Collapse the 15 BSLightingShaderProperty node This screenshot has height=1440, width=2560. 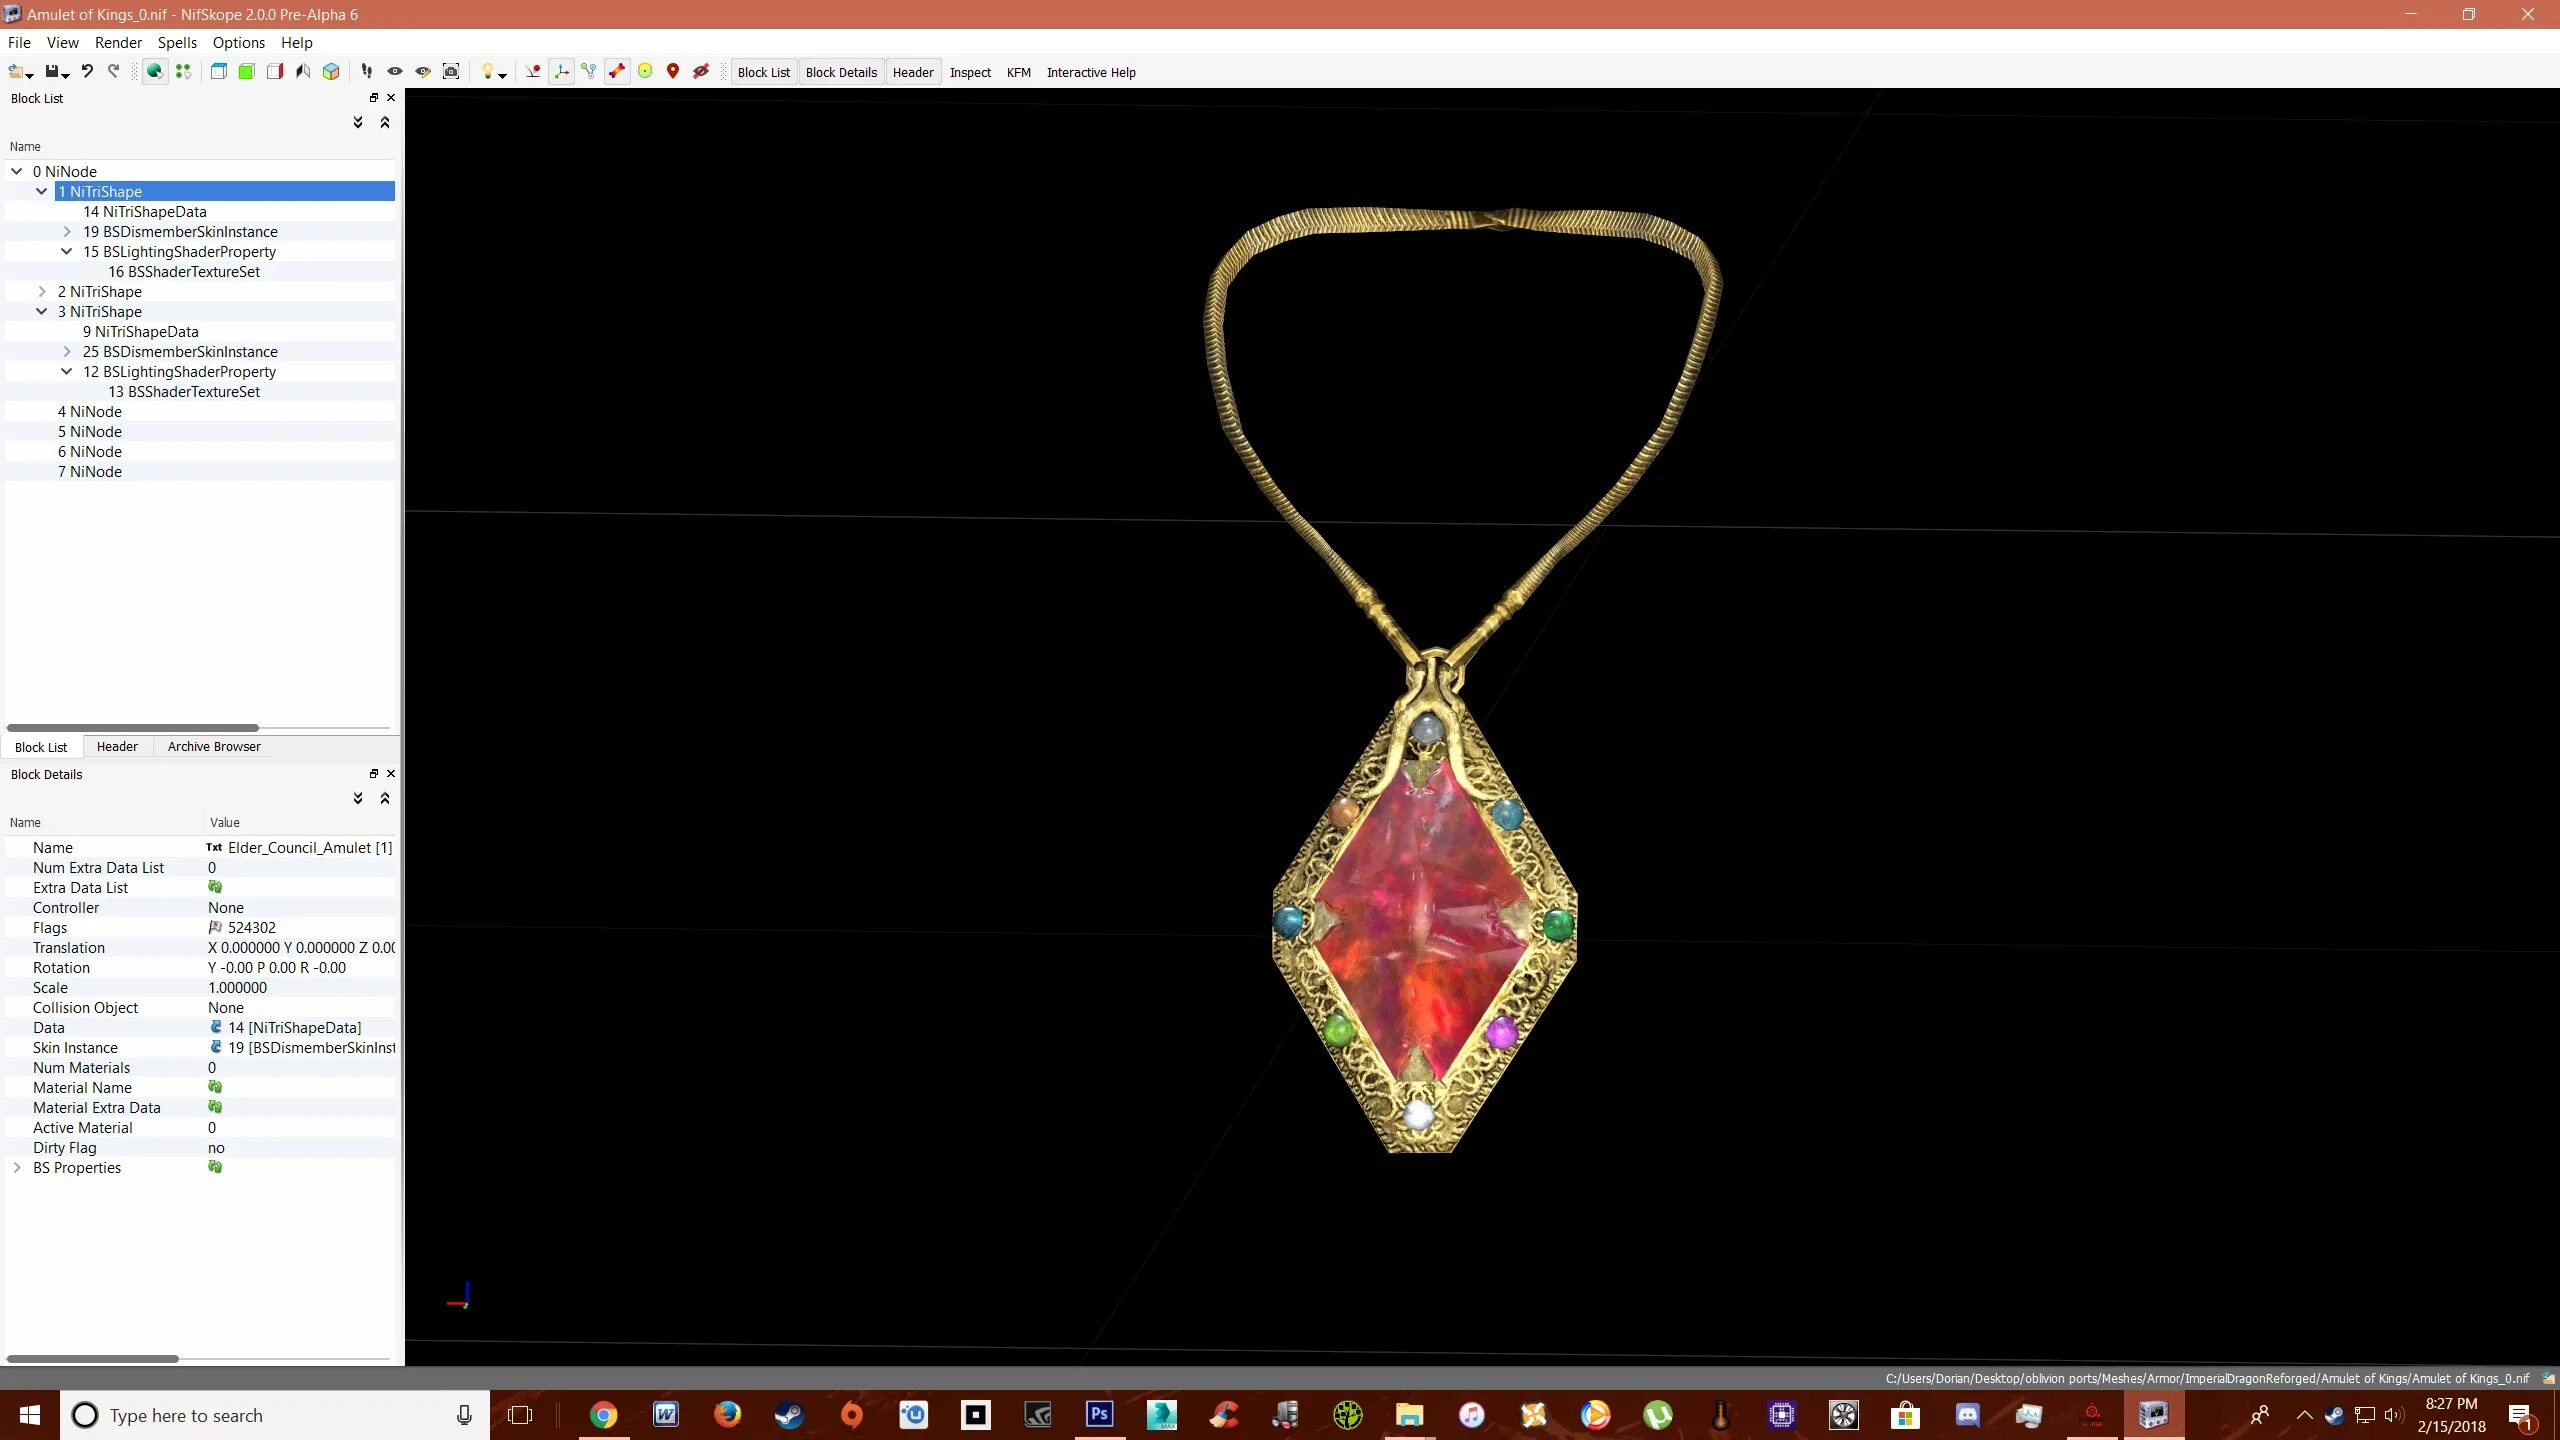point(67,252)
